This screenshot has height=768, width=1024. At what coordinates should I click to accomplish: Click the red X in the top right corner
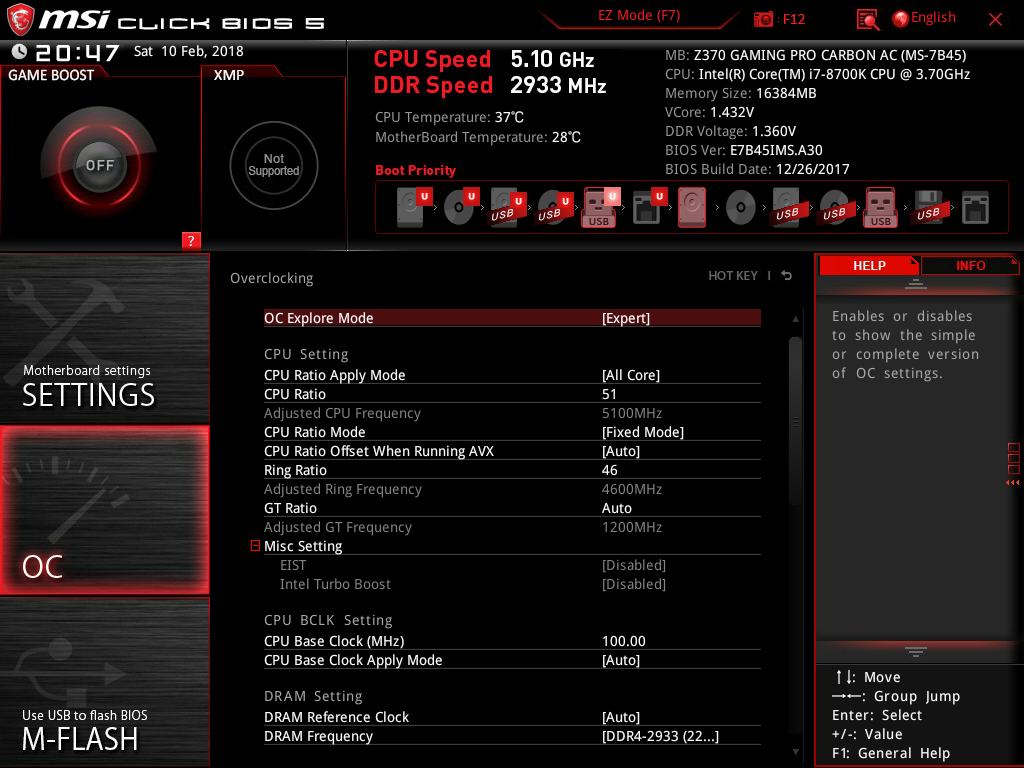click(x=995, y=19)
